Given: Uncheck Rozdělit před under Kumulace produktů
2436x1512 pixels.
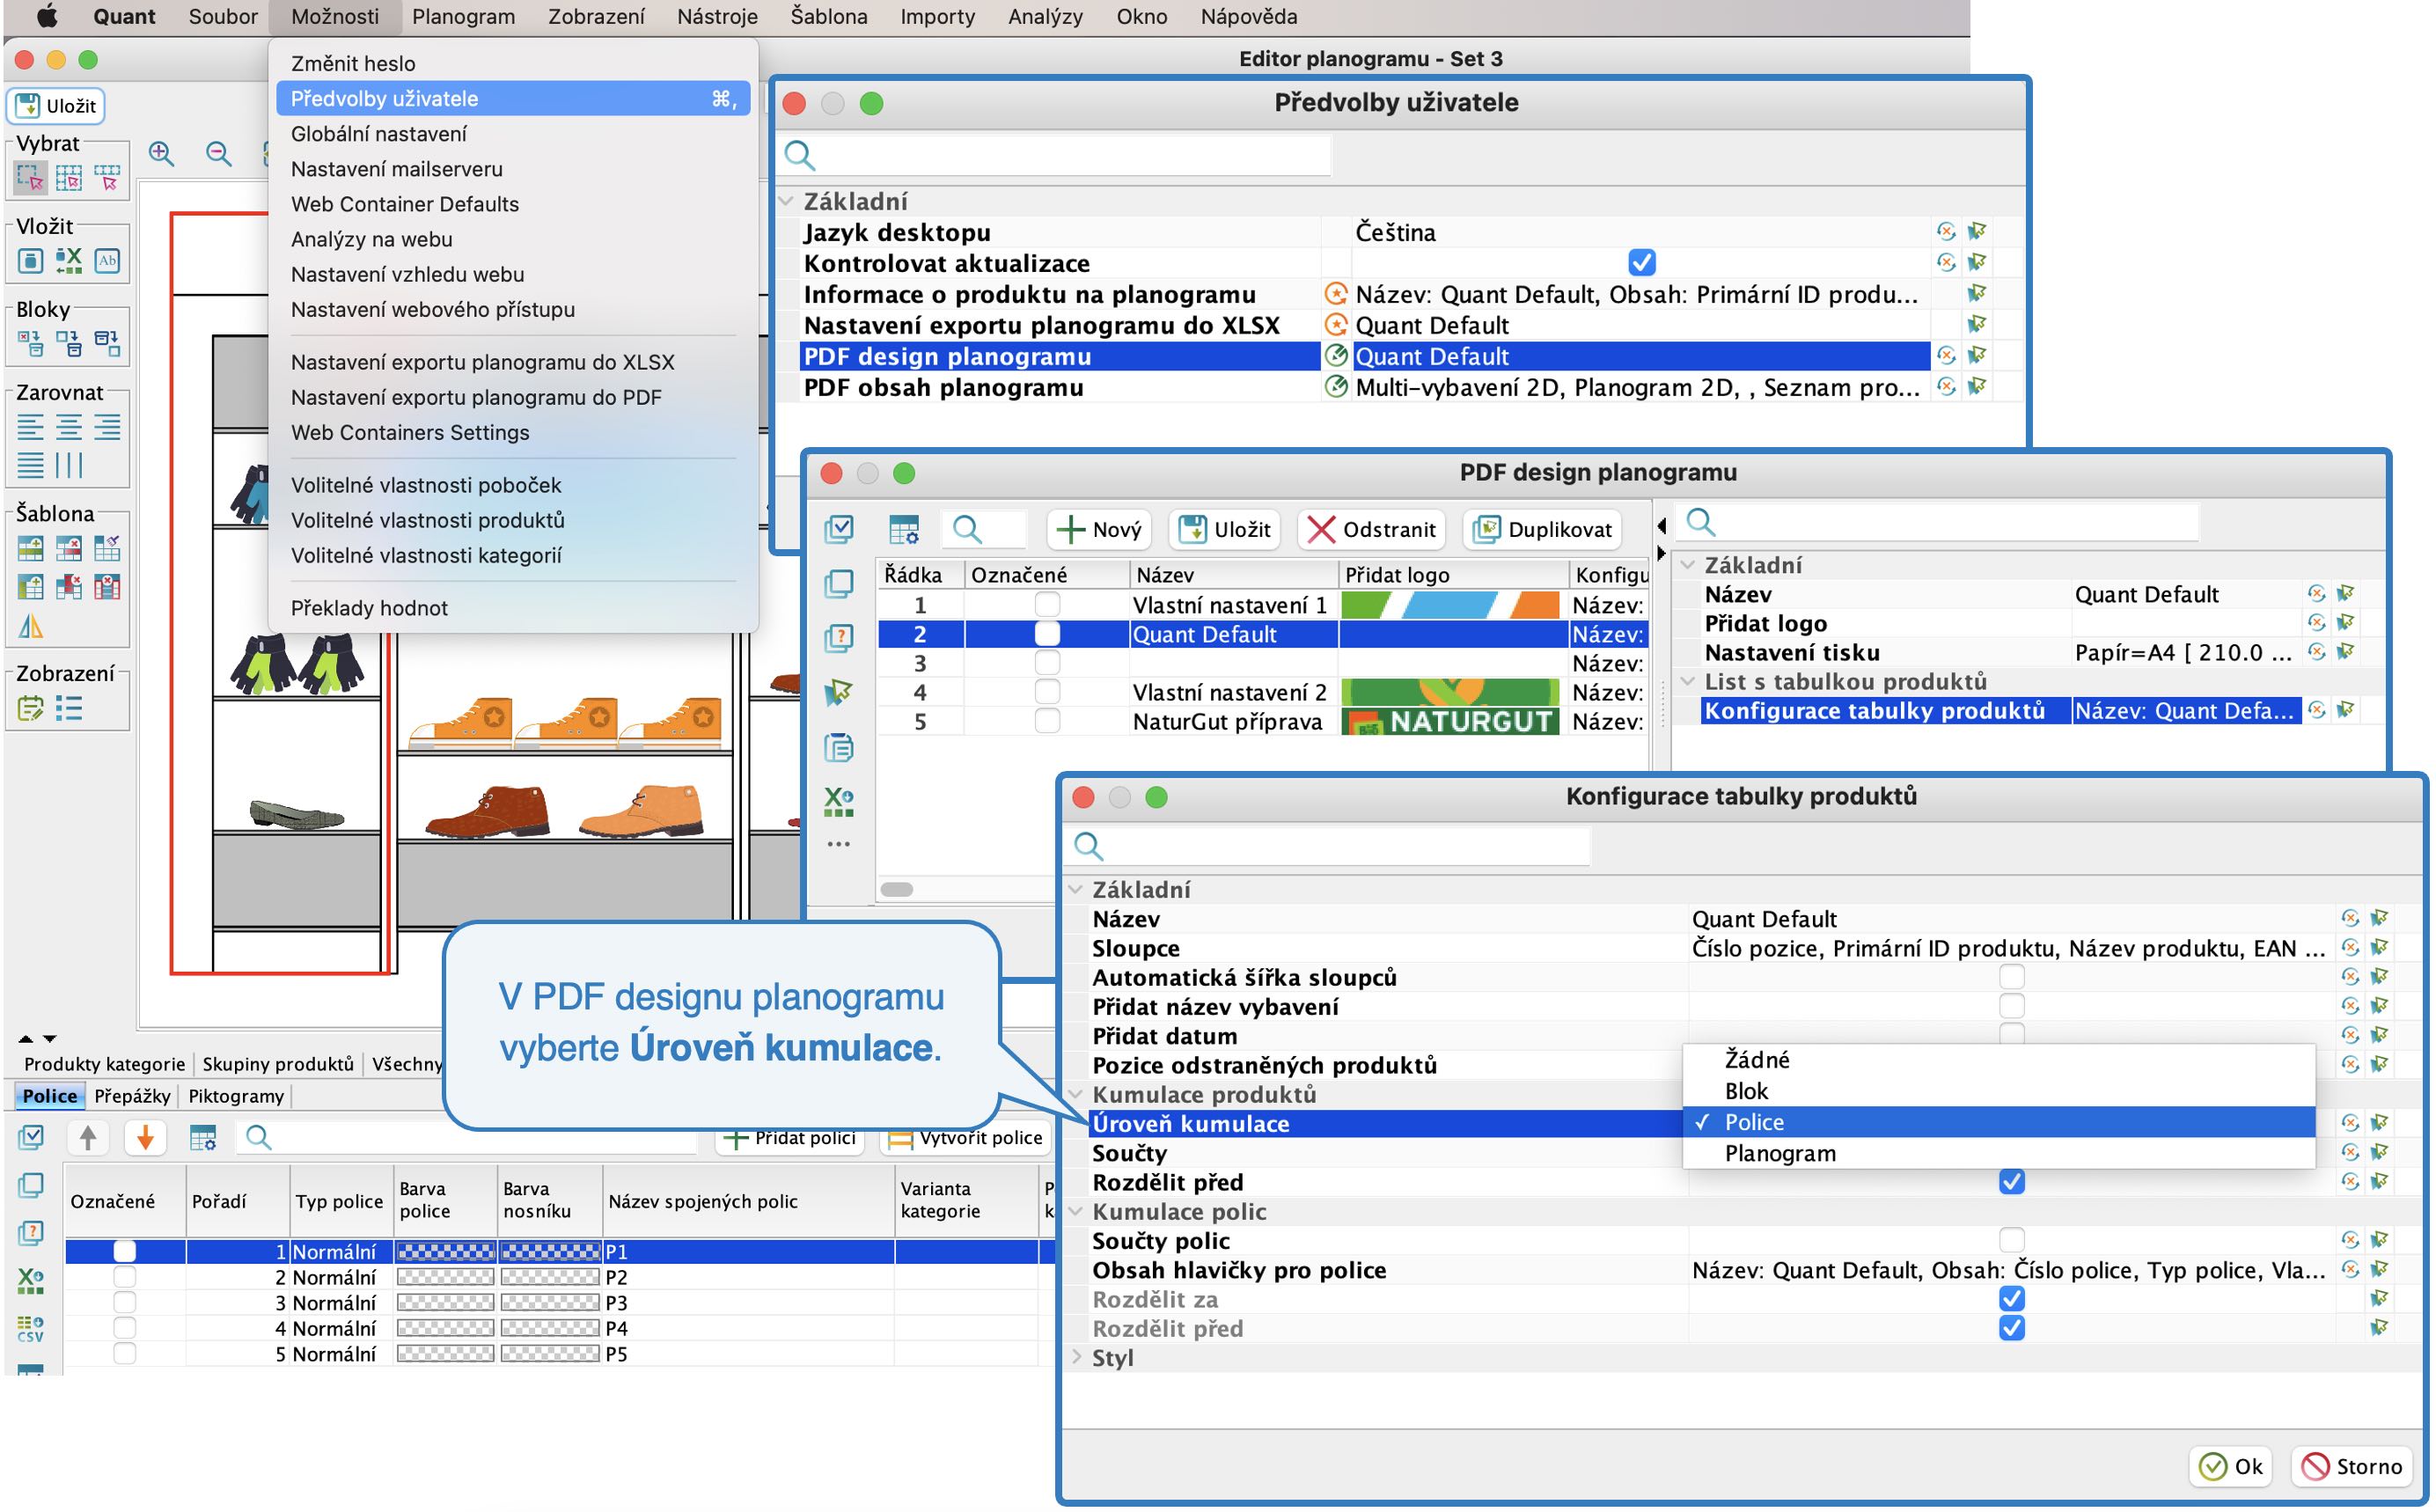Looking at the screenshot, I should 2013,1183.
